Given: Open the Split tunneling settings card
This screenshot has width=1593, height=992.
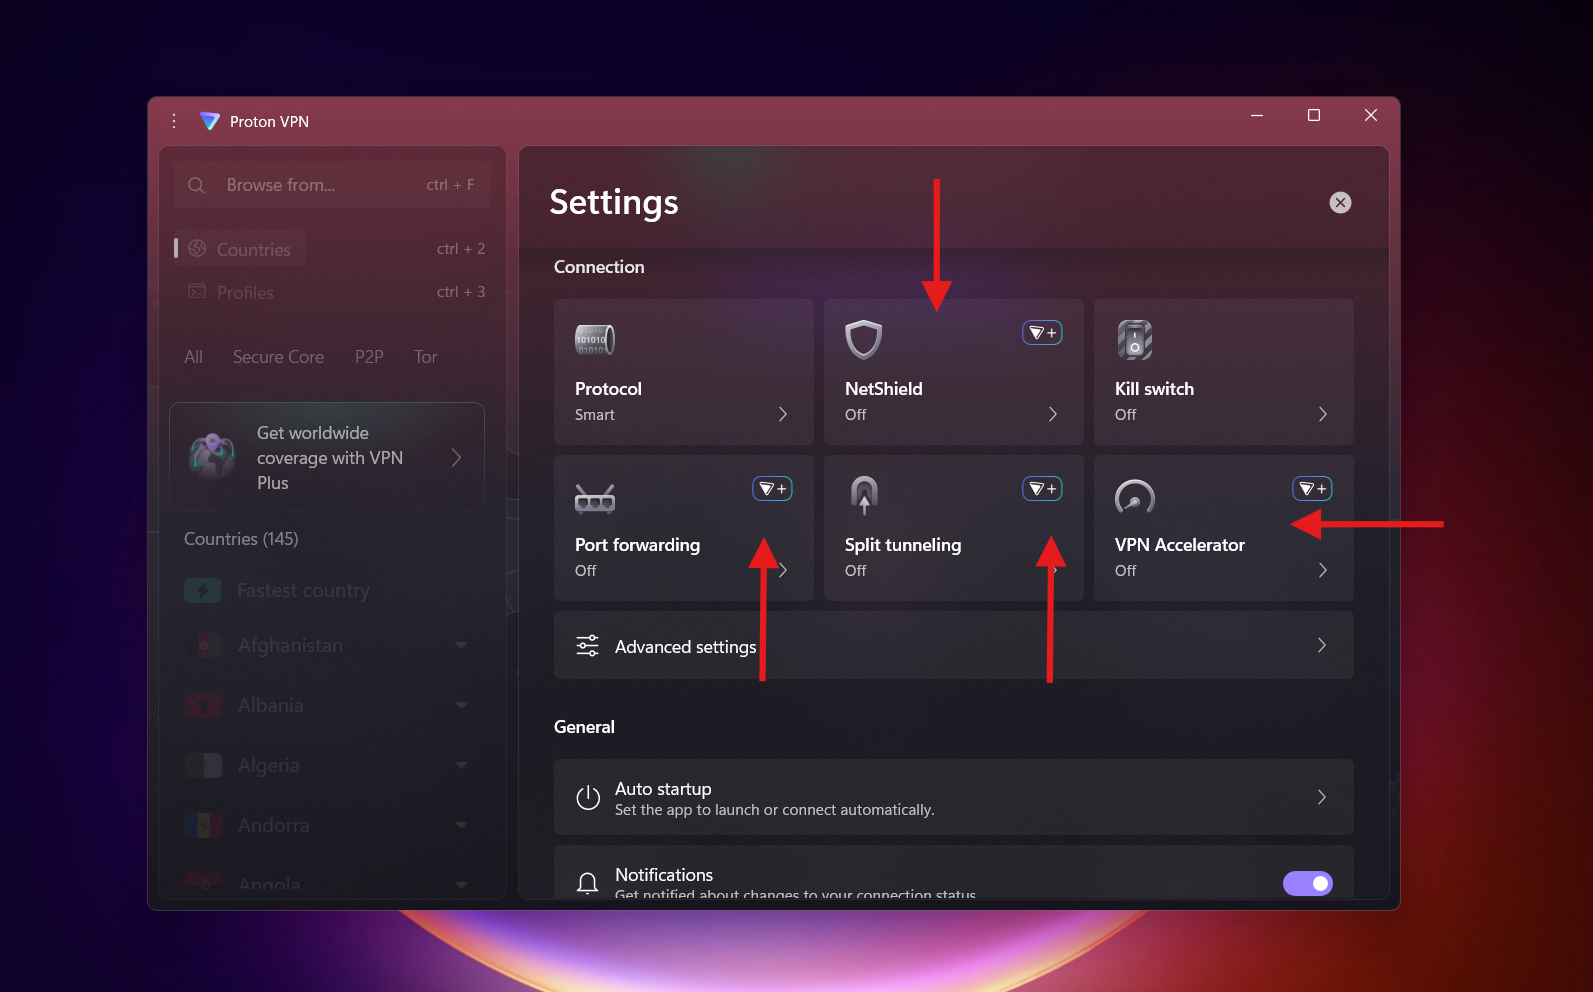Looking at the screenshot, I should click(954, 528).
